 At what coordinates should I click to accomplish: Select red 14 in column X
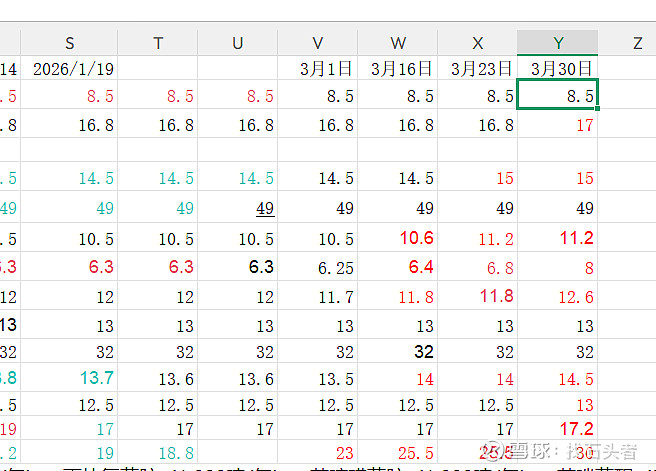click(x=477, y=378)
